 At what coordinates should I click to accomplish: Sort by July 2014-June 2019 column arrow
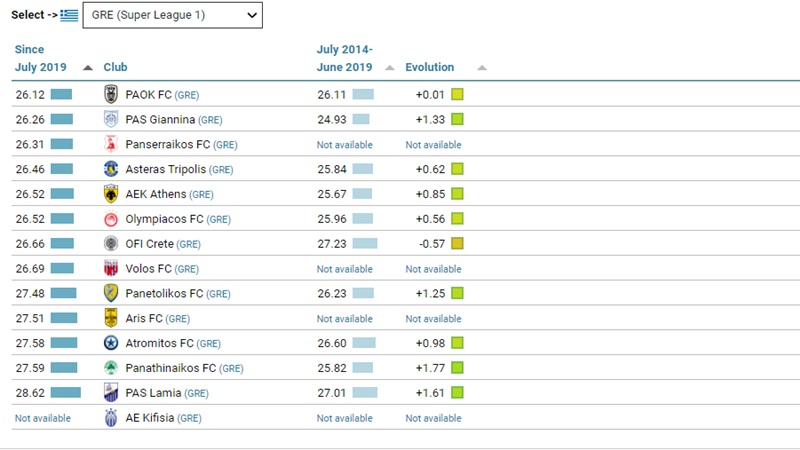click(x=391, y=68)
